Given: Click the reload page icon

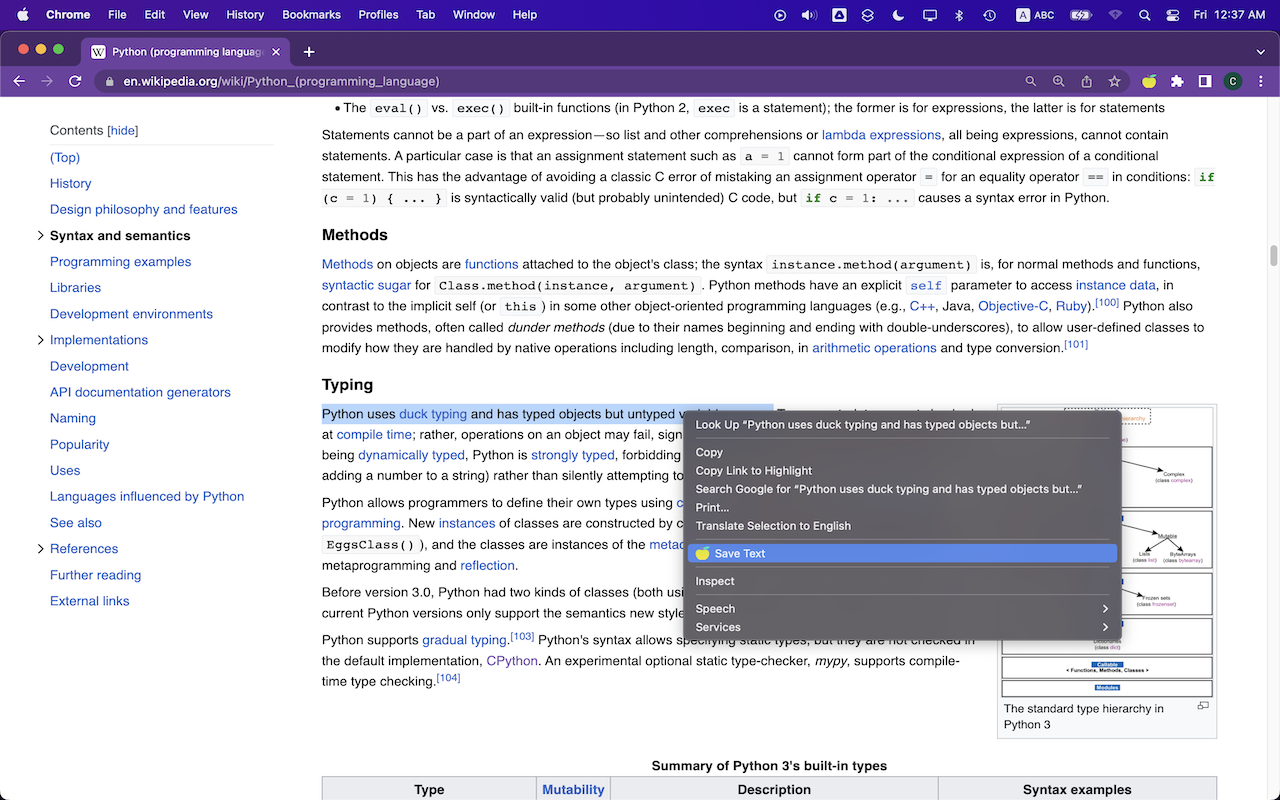Looking at the screenshot, I should click(x=75, y=81).
